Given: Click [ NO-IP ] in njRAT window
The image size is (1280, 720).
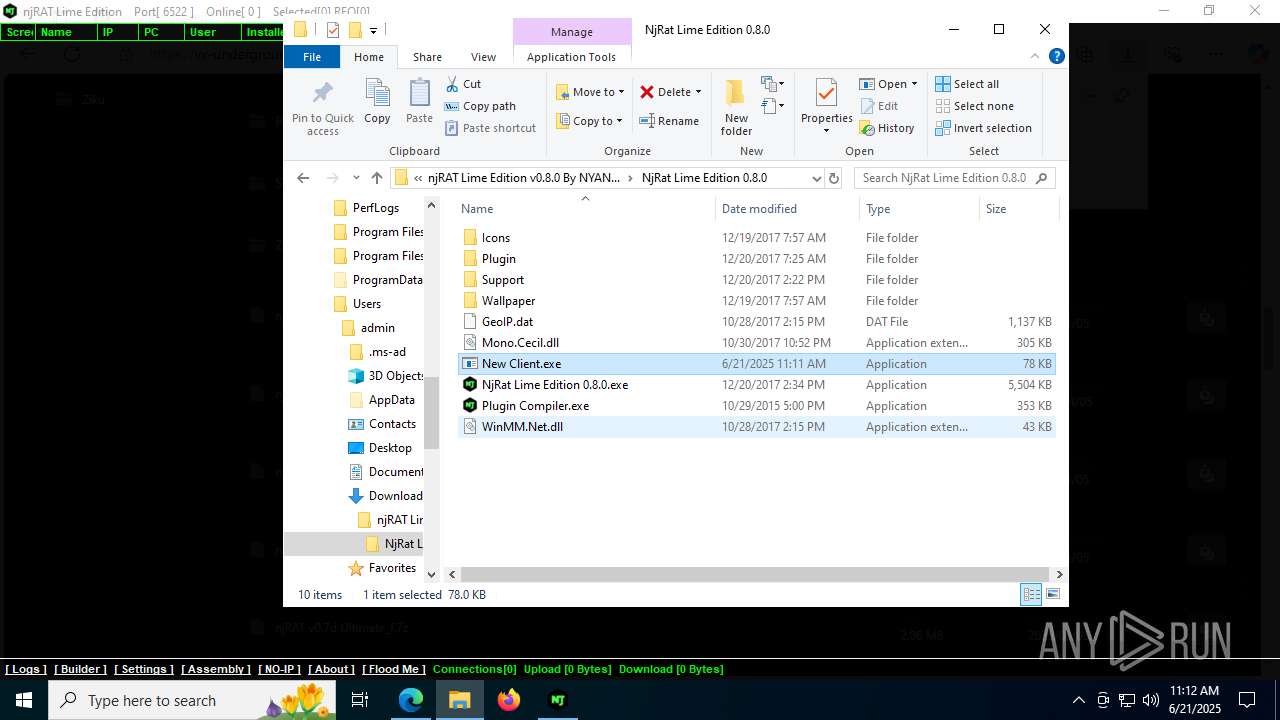Looking at the screenshot, I should point(279,669).
